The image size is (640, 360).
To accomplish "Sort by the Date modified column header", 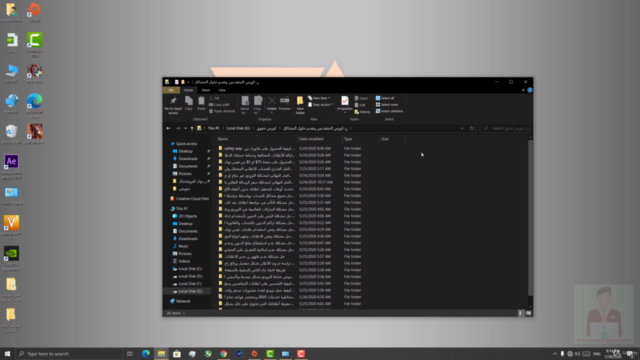I will (x=320, y=139).
